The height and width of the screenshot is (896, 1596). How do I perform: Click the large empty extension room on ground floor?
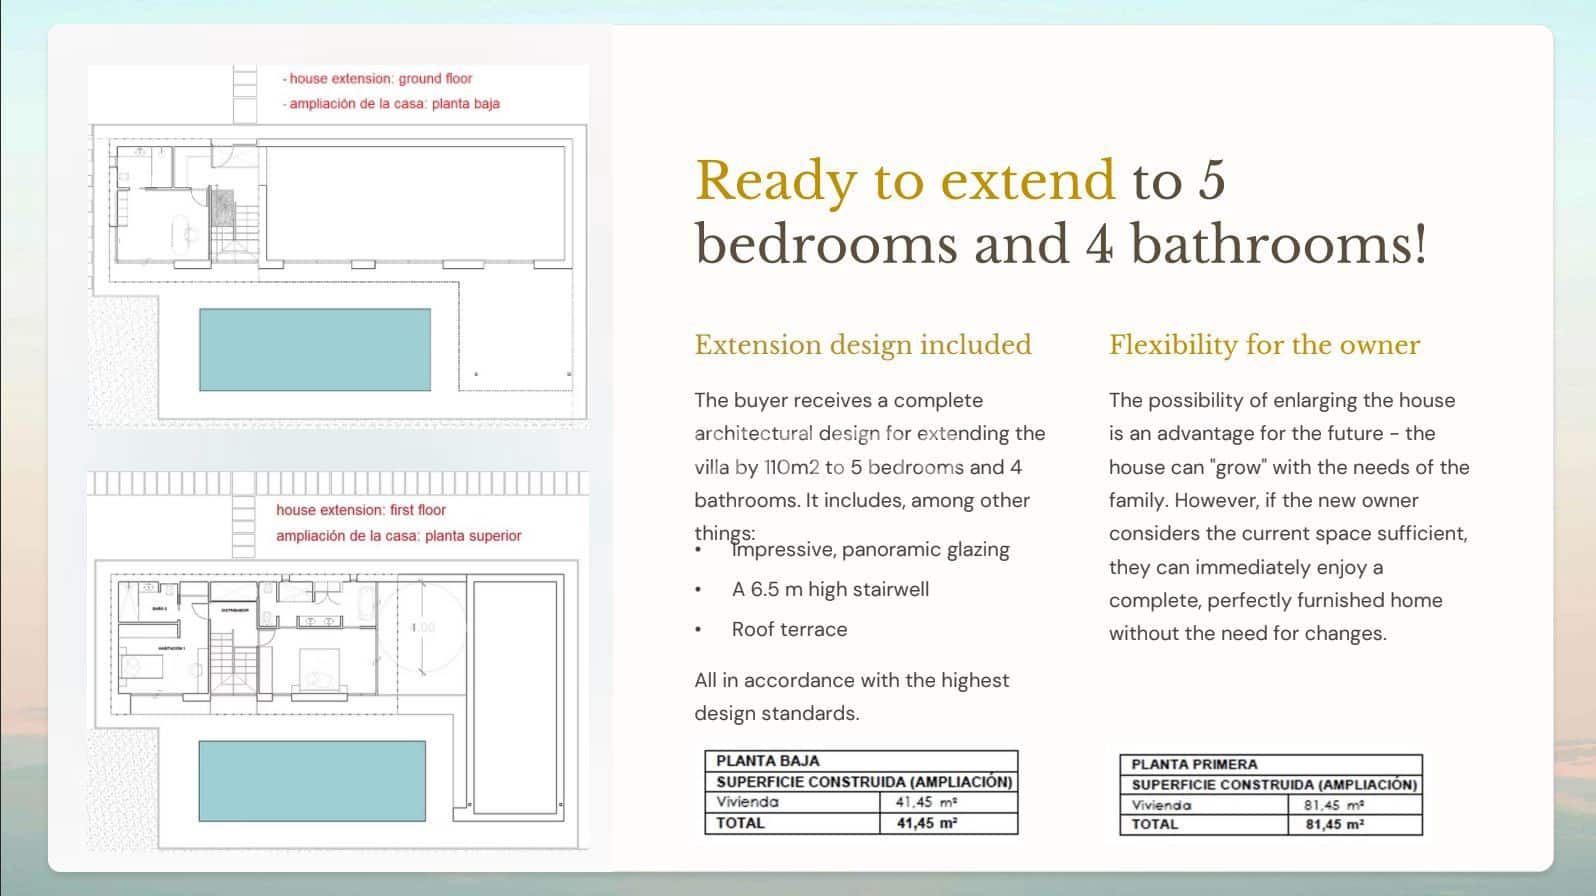tap(415, 203)
